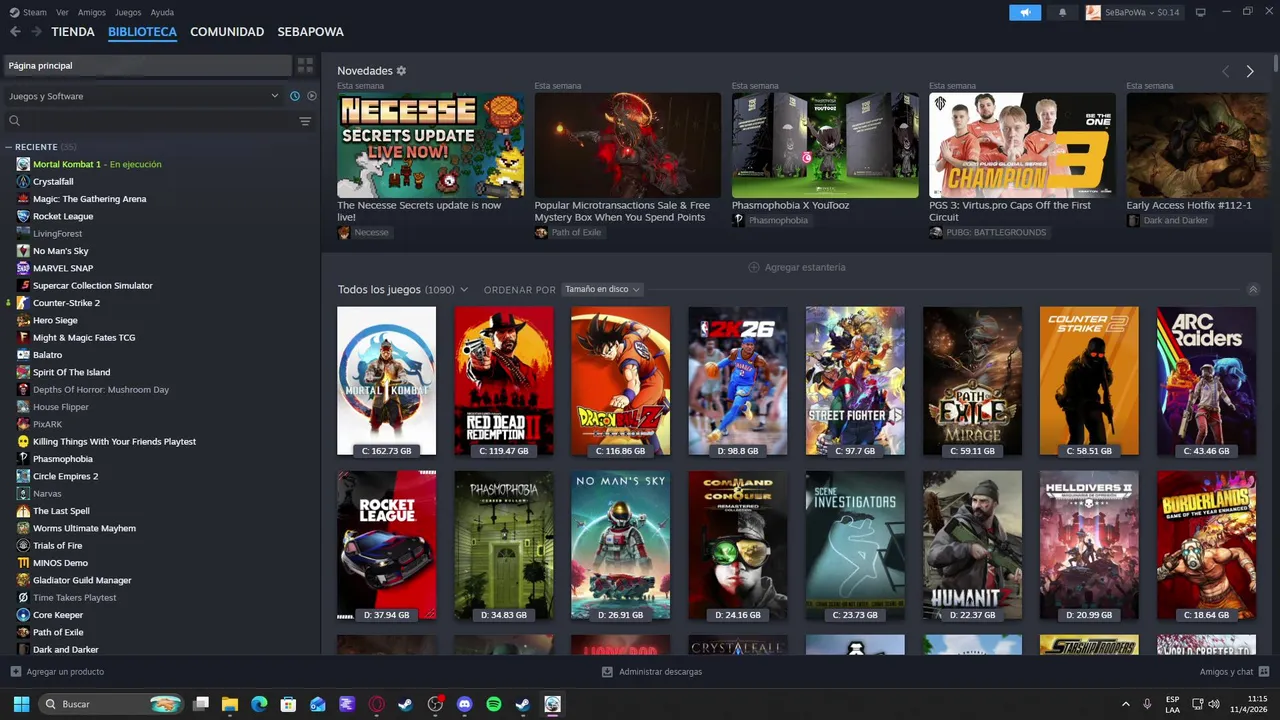Open File Explorer from the taskbar
This screenshot has height=720, width=1280.
230,704
